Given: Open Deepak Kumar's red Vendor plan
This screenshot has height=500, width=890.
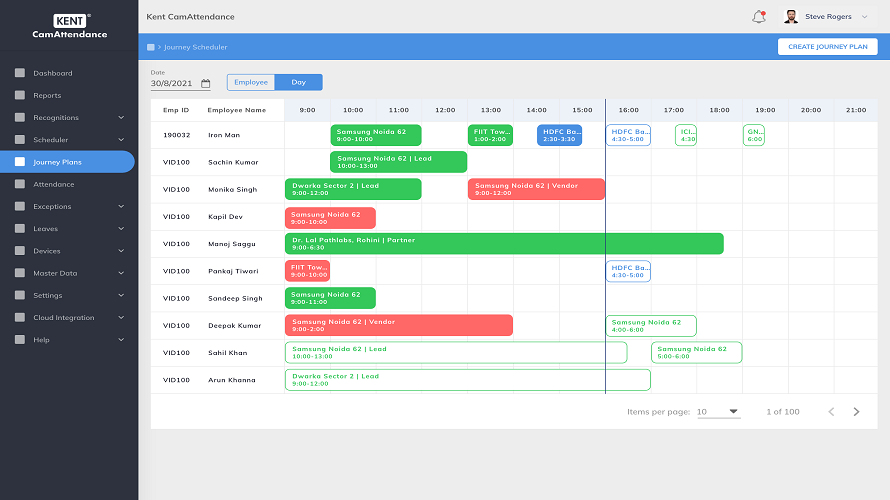Looking at the screenshot, I should pyautogui.click(x=398, y=325).
